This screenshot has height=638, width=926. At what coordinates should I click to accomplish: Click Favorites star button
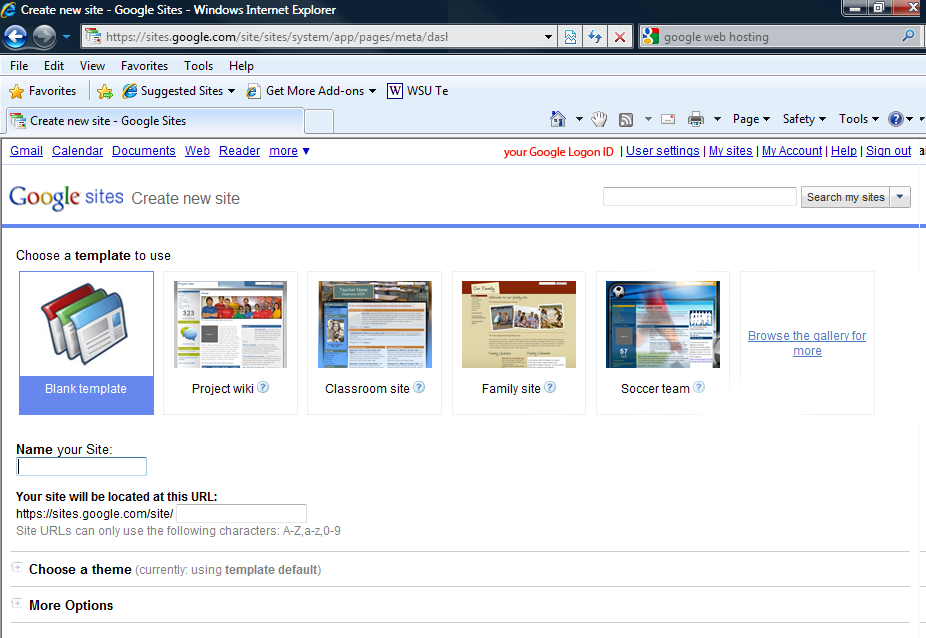tap(43, 91)
